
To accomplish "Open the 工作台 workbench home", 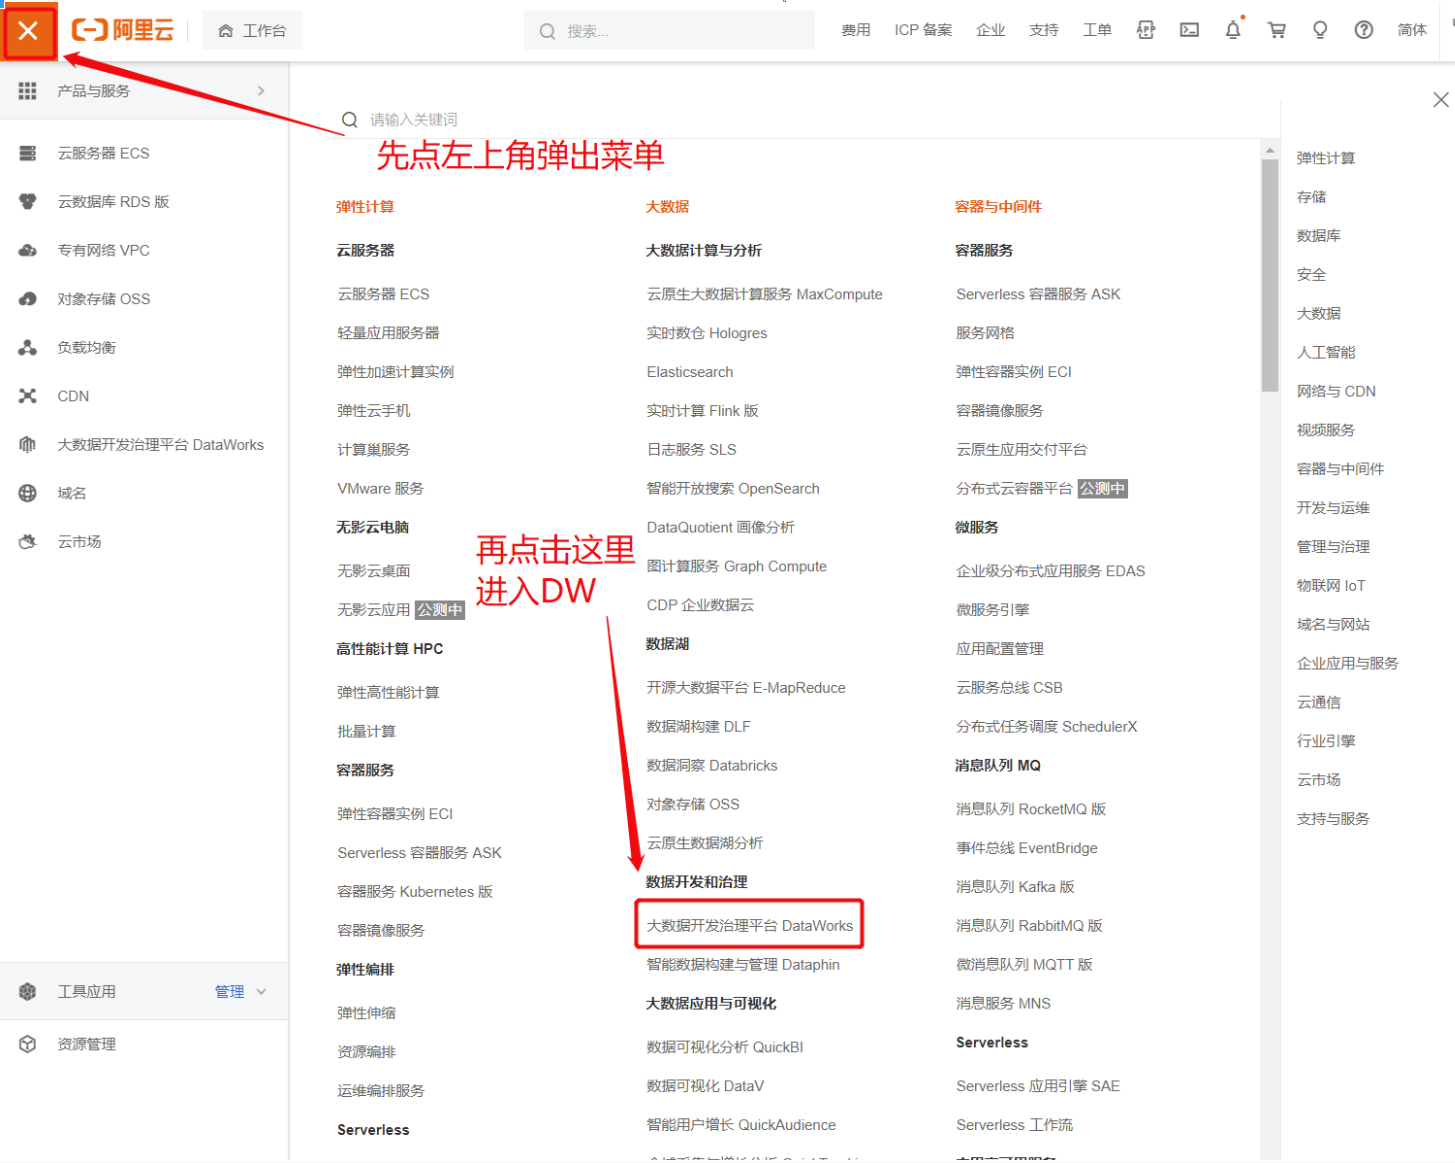I will [252, 31].
